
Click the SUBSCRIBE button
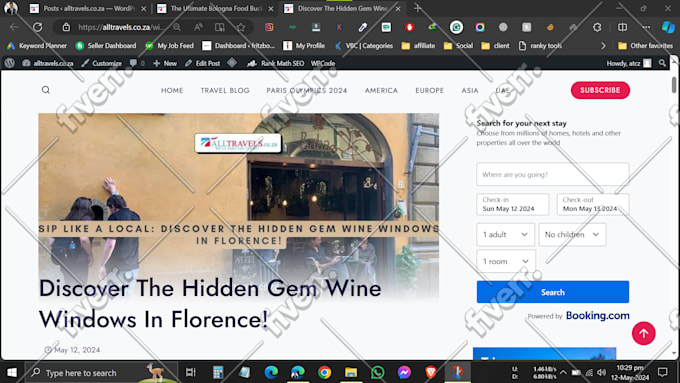tap(600, 90)
